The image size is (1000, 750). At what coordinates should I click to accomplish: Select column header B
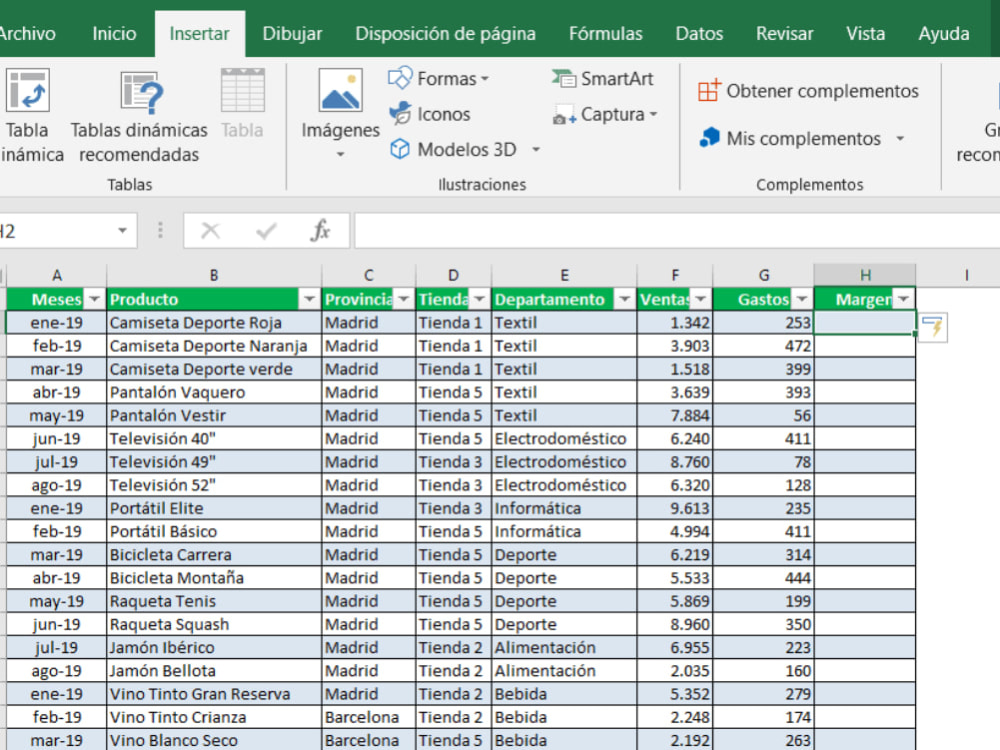(x=214, y=275)
